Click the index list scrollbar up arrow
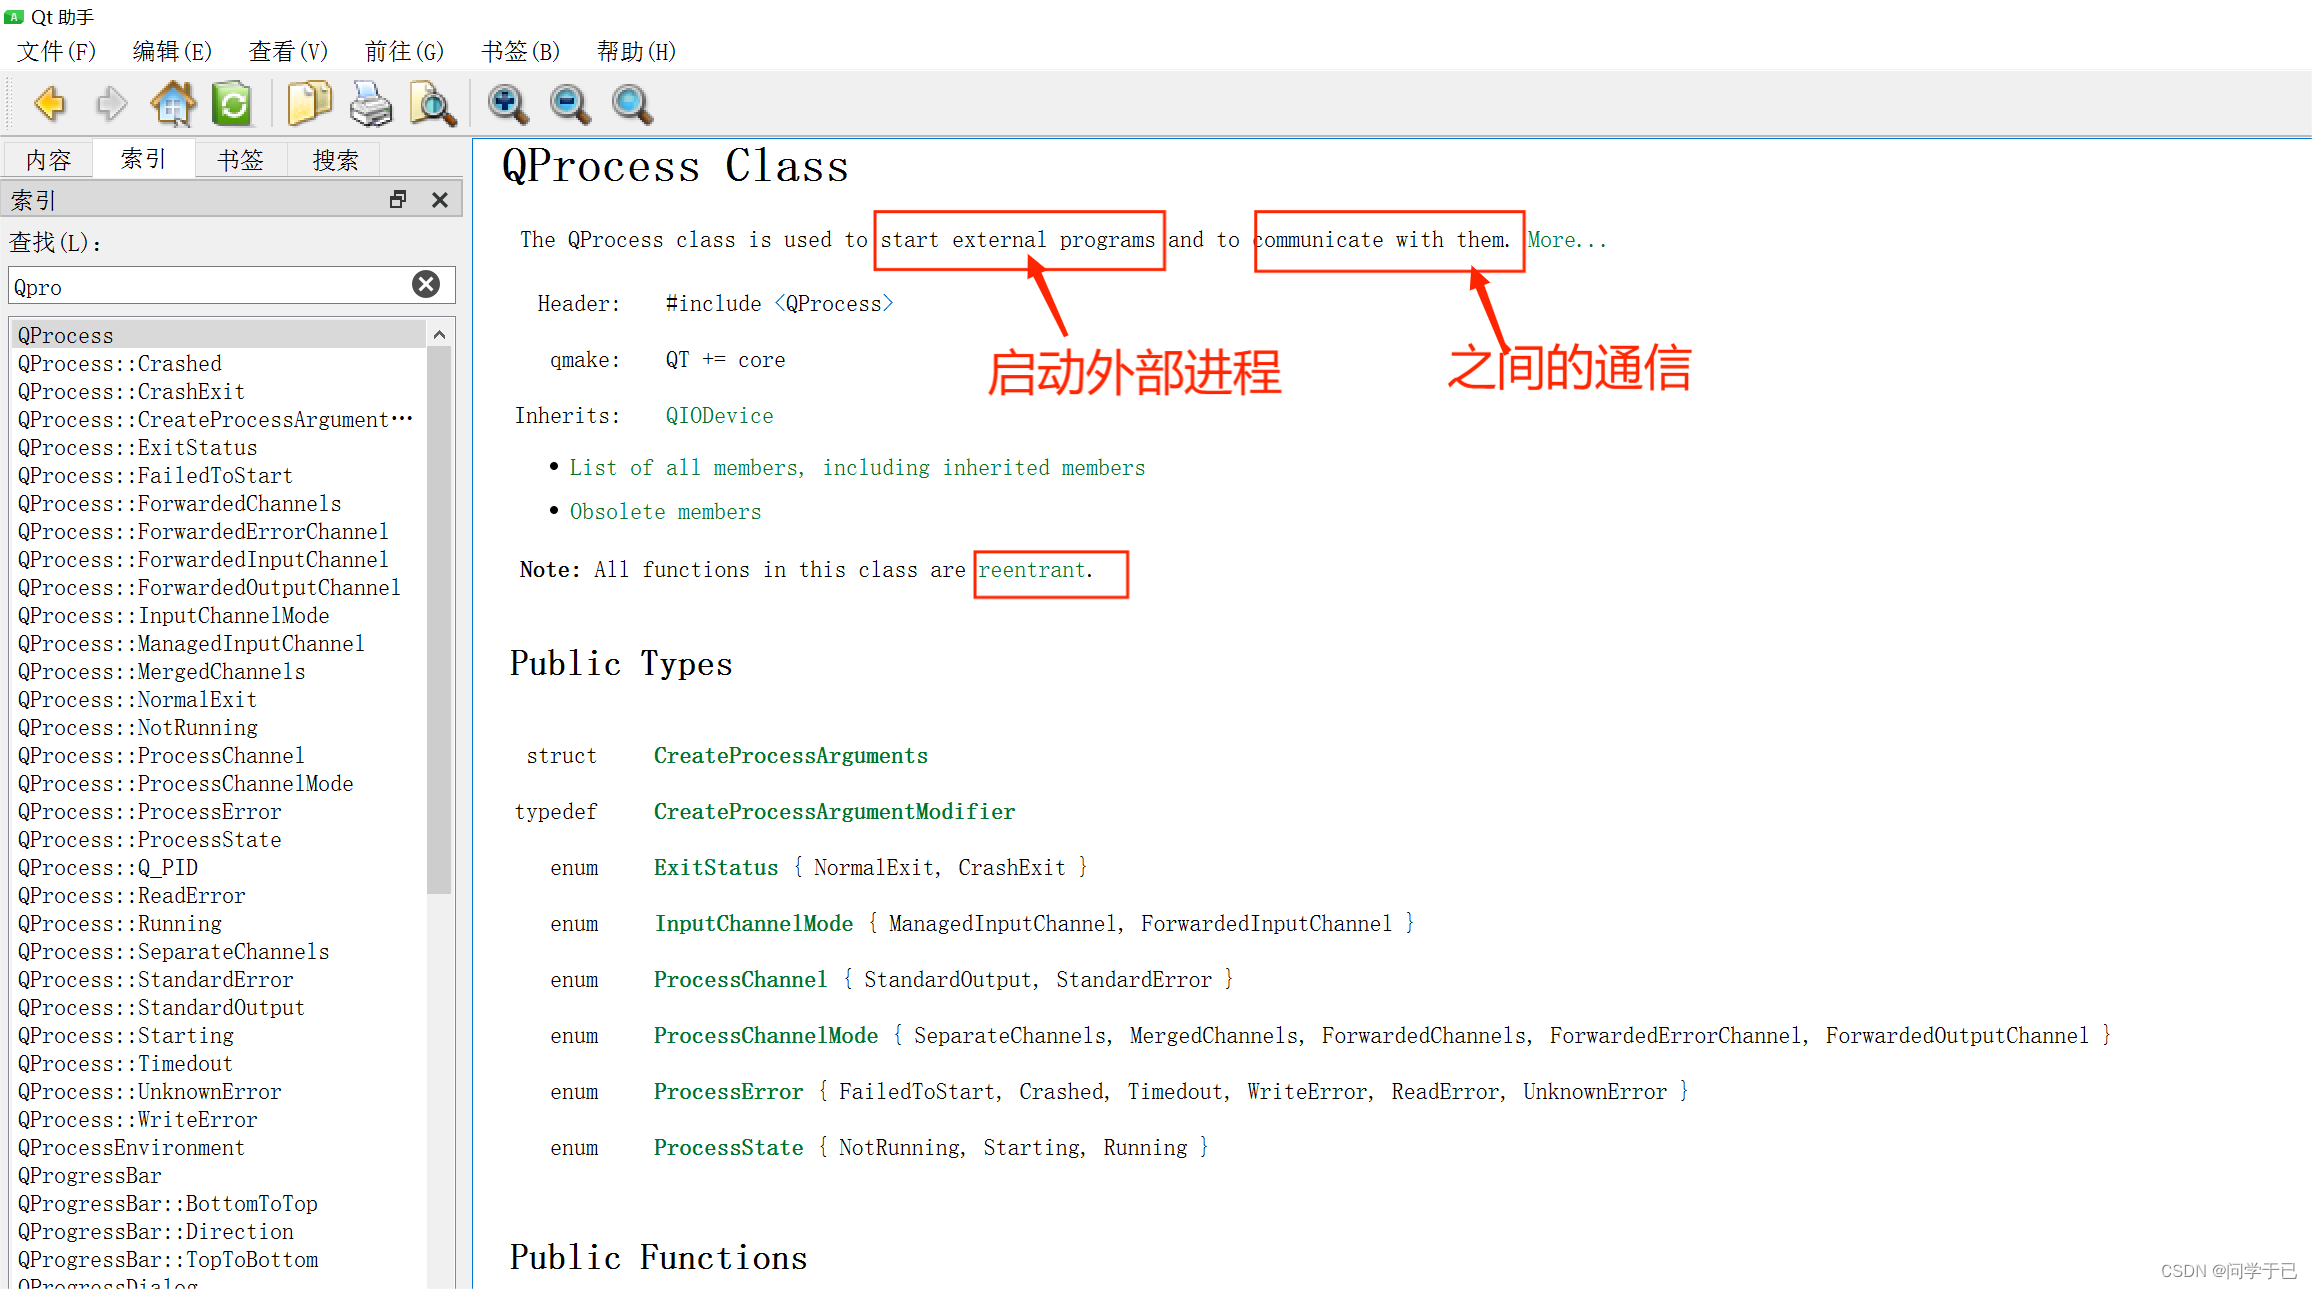 tap(439, 335)
